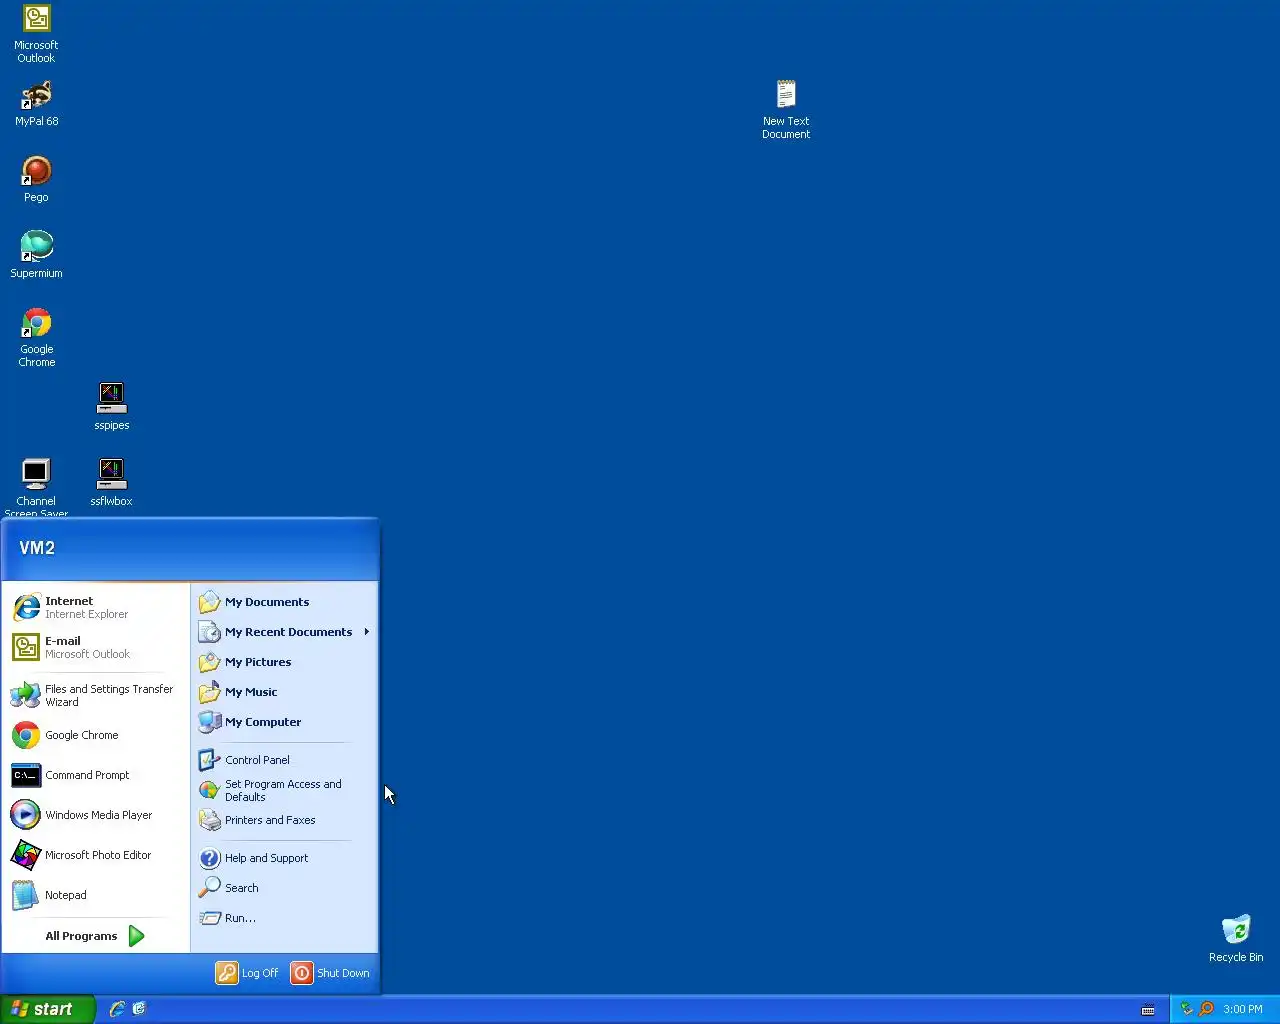Screen dimensions: 1280x1024
Task: Open Help and Support
Action: pos(284,858)
